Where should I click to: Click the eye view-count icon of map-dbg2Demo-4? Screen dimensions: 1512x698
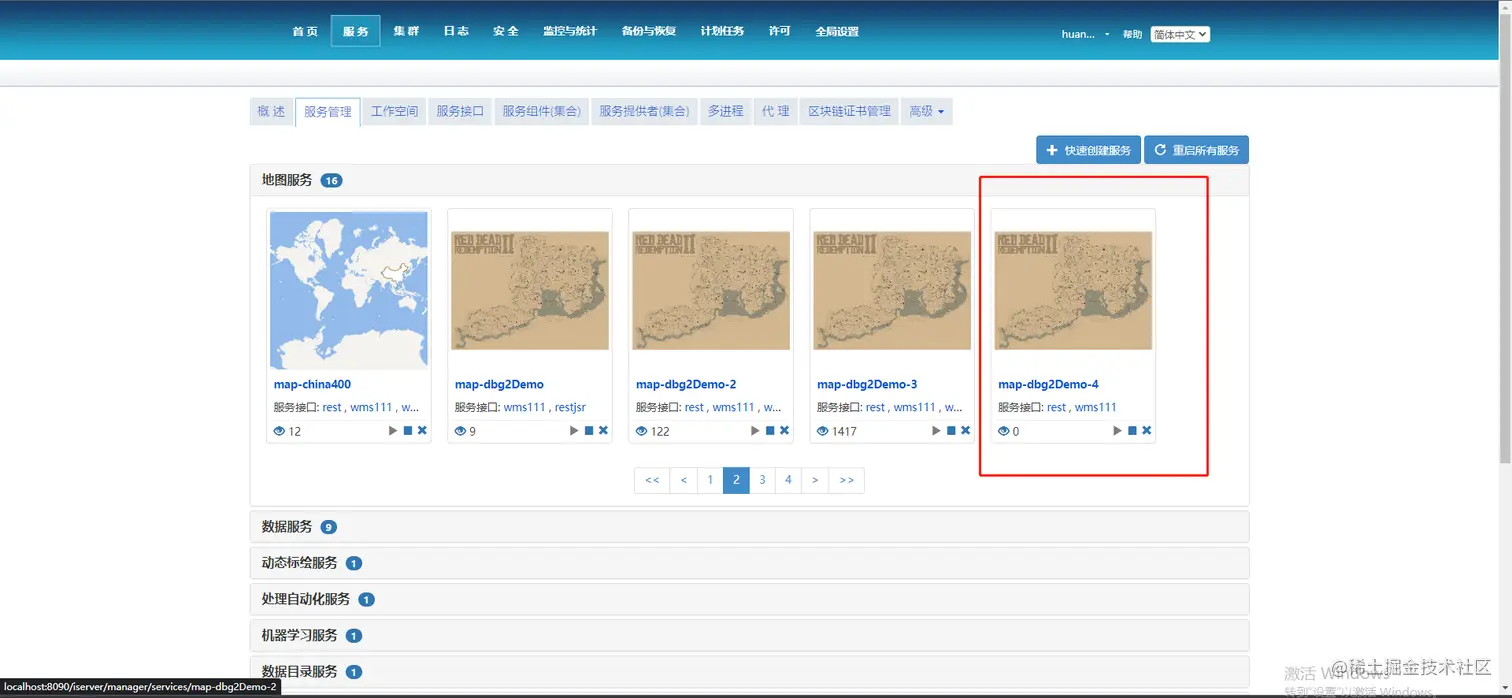tap(1003, 431)
